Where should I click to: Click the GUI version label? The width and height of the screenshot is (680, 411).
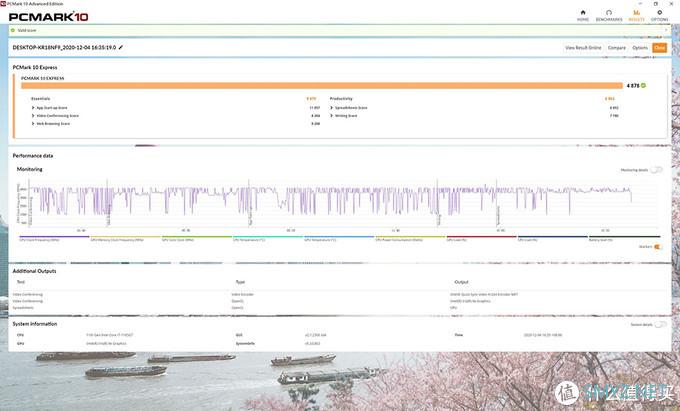coord(239,335)
